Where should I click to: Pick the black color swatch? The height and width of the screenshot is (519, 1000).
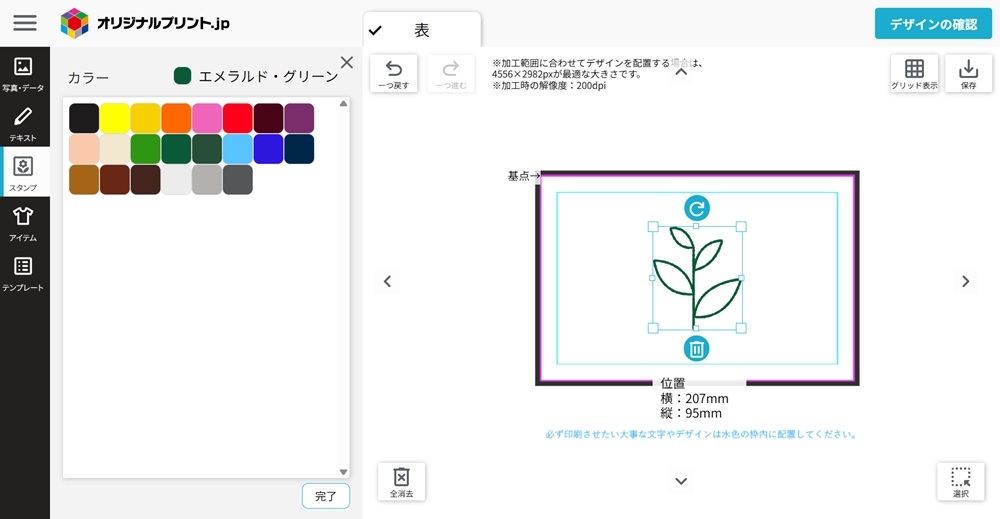84,118
